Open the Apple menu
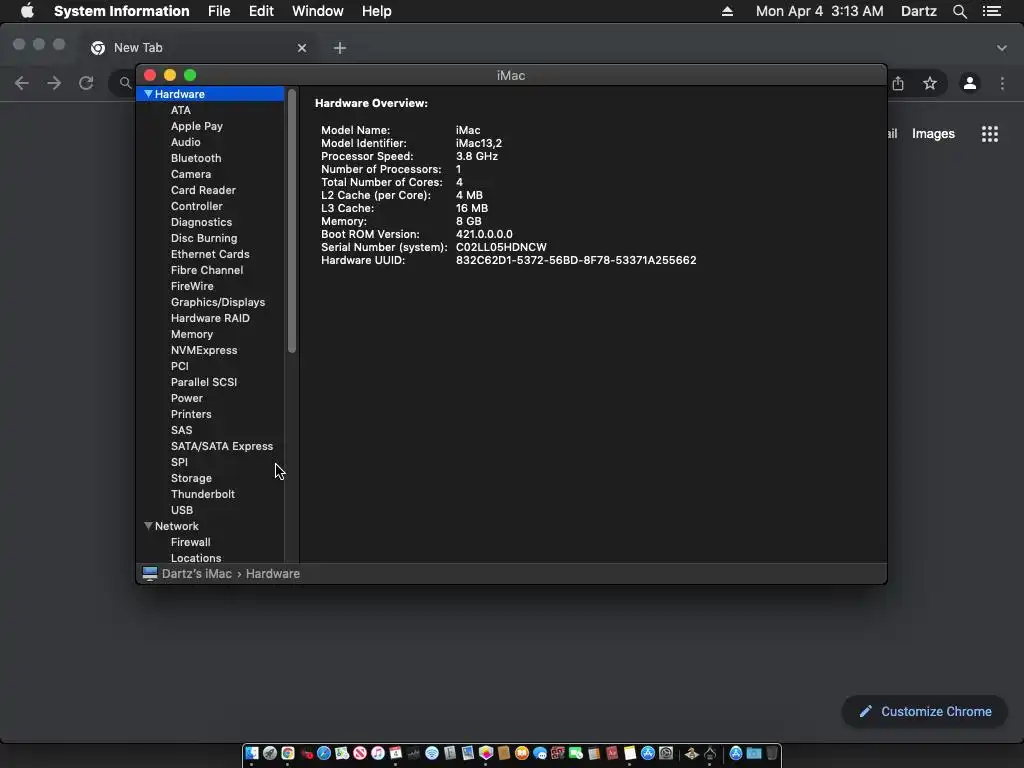The image size is (1024, 768). pos(27,11)
